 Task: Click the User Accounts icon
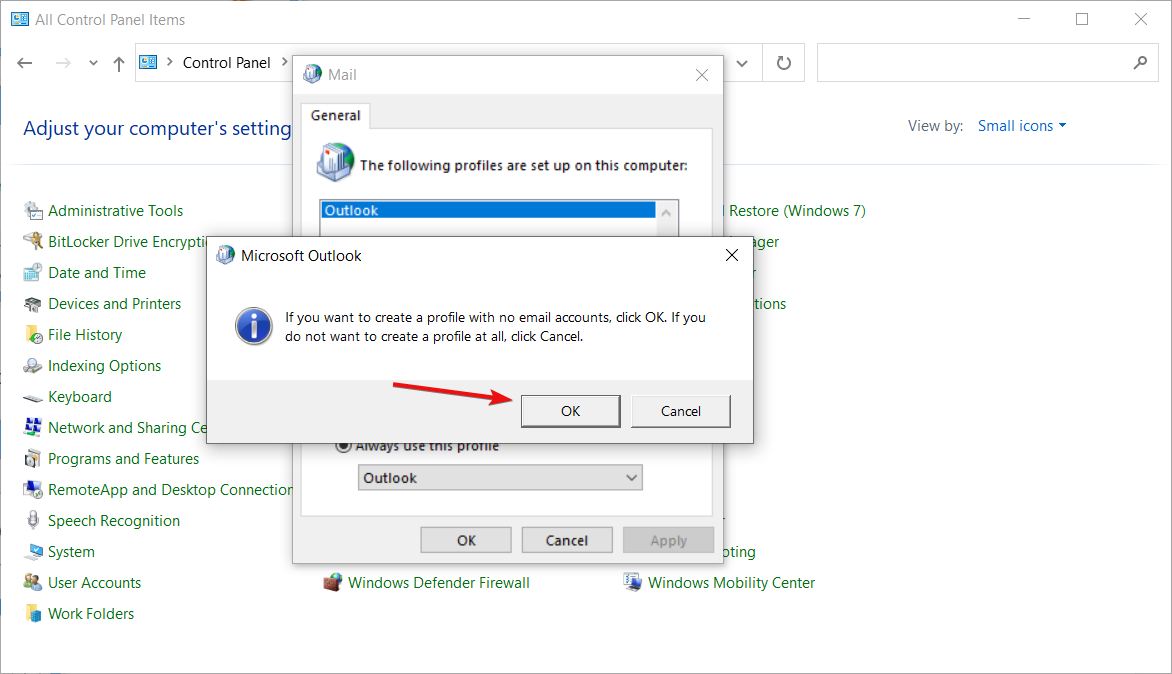[x=33, y=583]
